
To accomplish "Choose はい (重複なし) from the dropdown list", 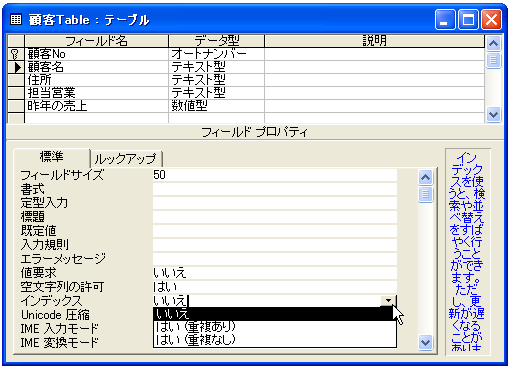I will tap(275, 340).
